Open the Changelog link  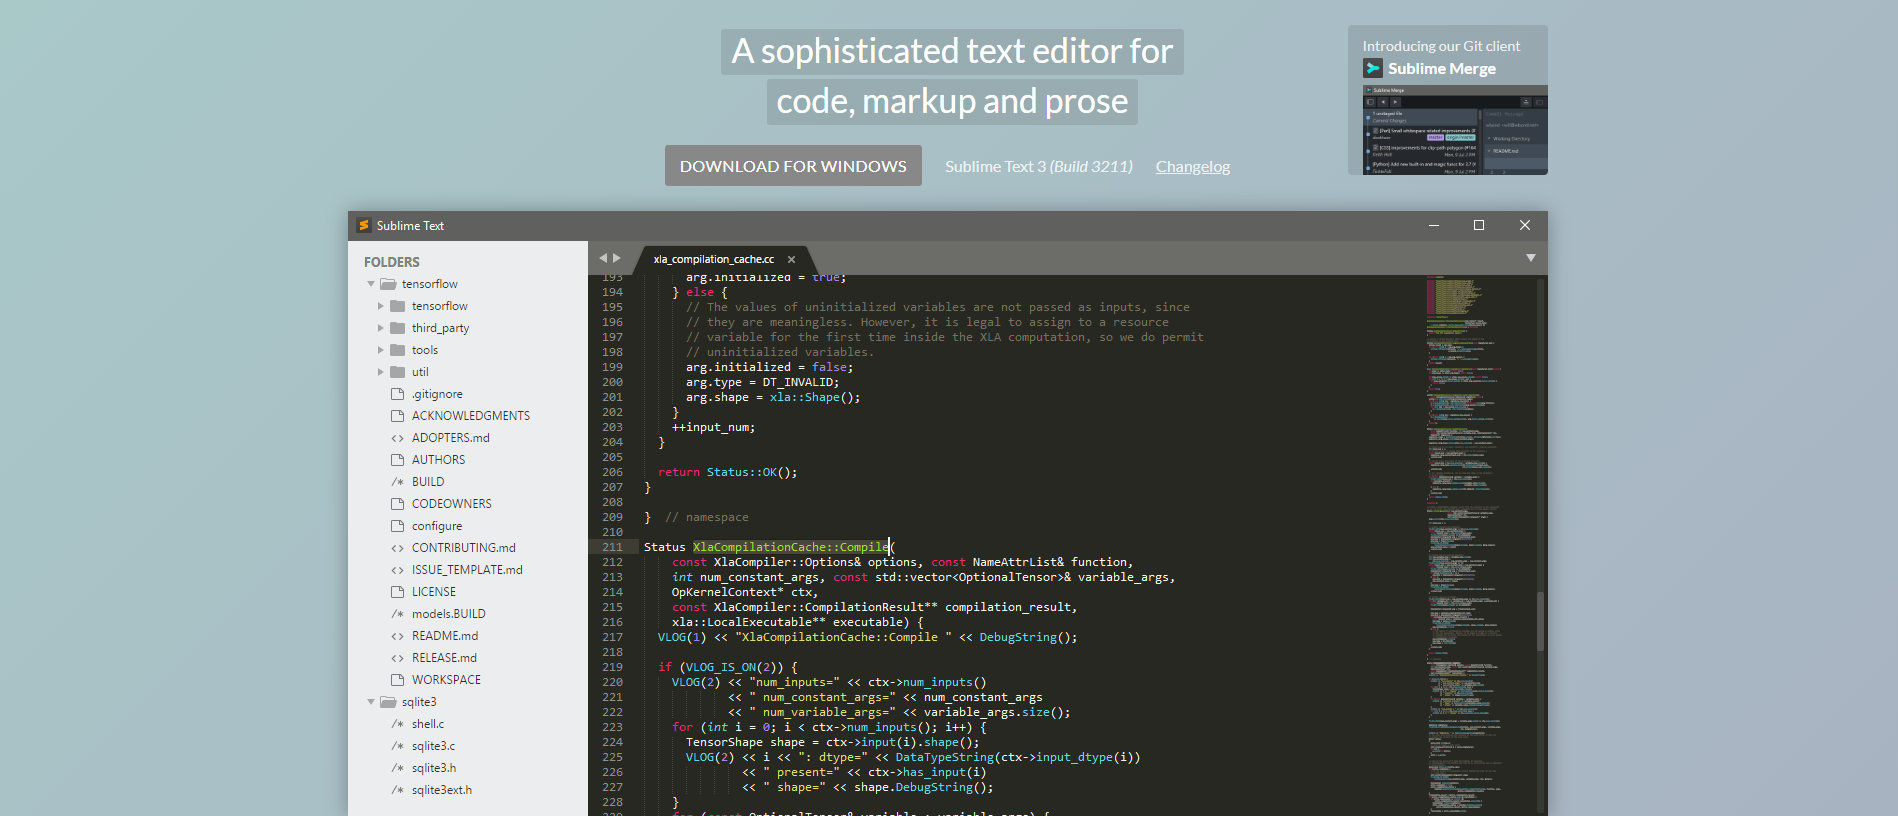[1193, 167]
